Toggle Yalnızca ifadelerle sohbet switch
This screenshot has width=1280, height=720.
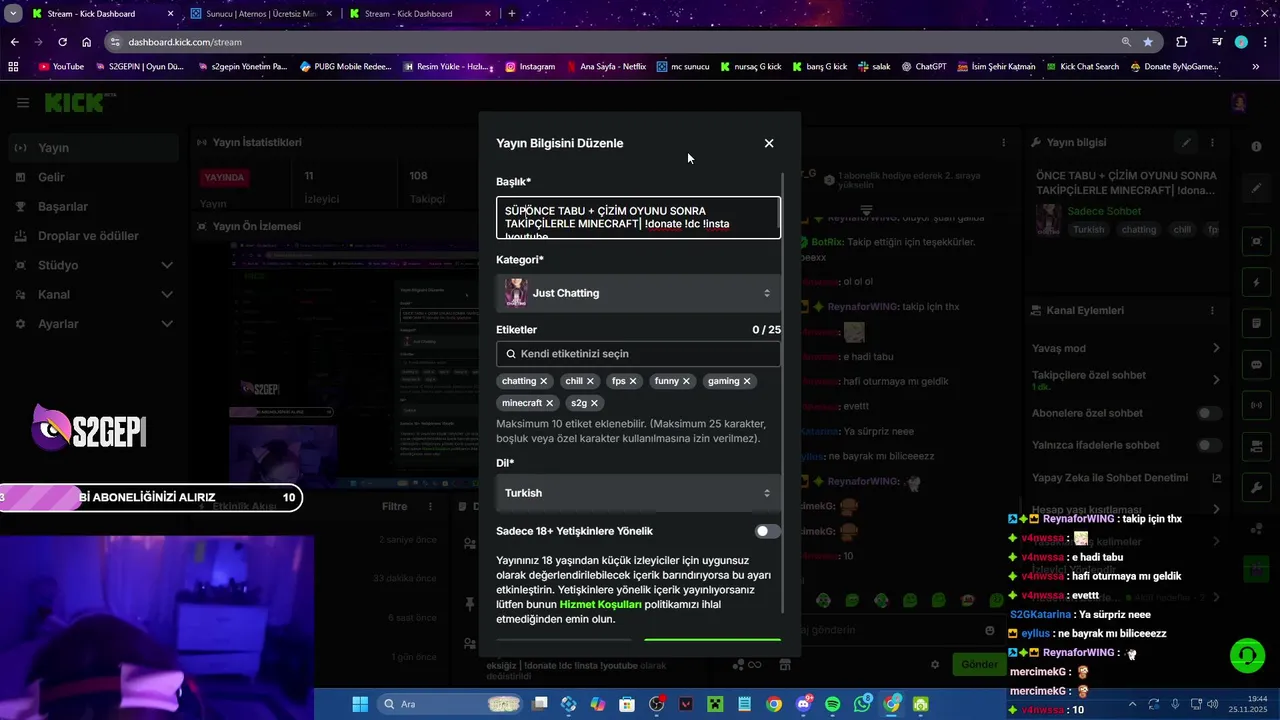[1209, 445]
